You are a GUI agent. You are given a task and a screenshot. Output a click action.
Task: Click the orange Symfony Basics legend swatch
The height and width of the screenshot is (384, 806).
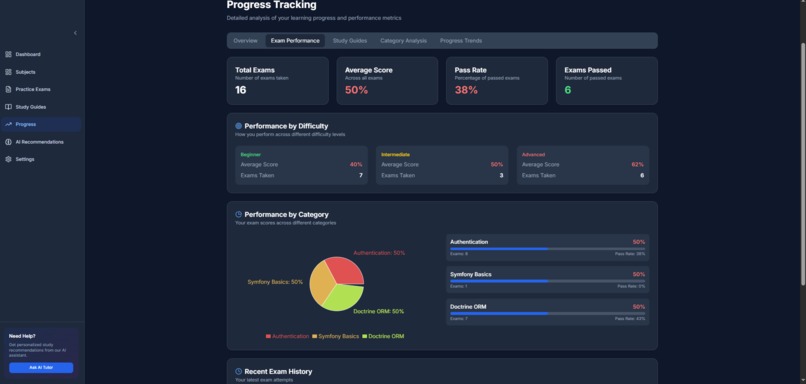315,336
